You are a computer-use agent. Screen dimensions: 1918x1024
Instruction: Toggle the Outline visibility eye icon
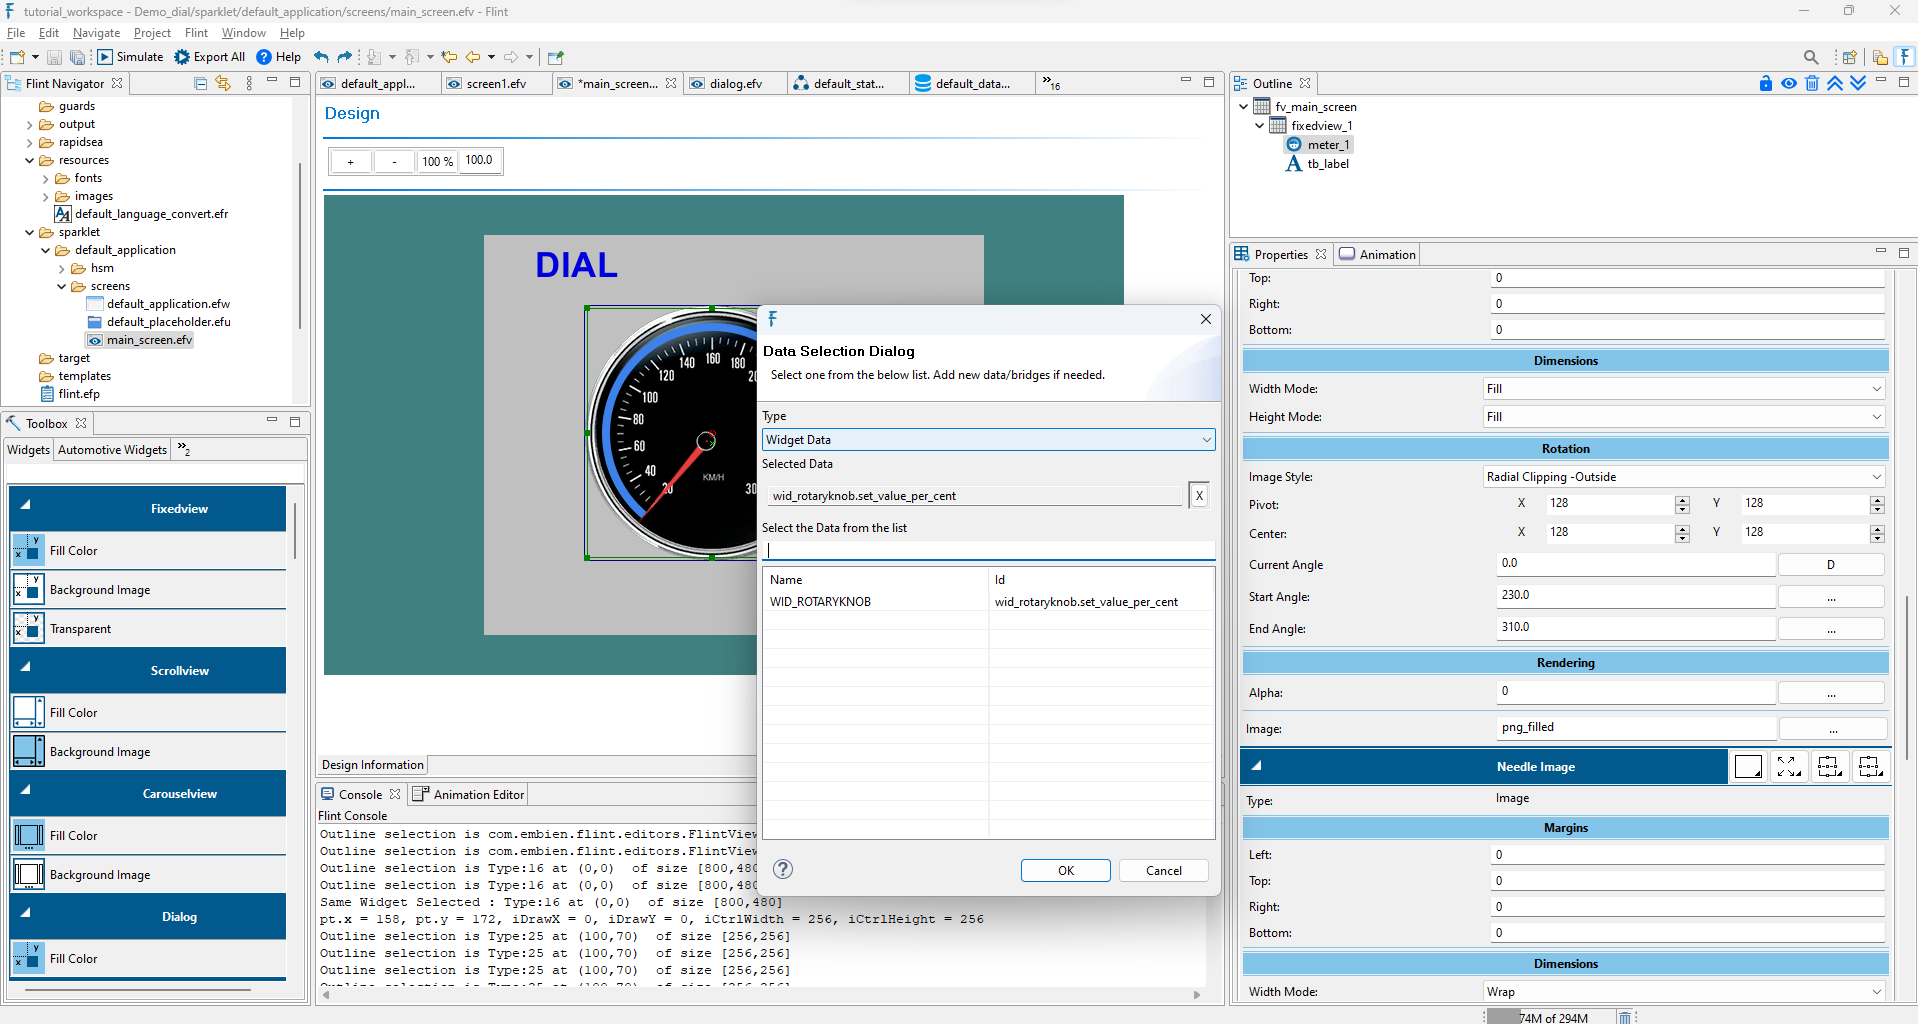(x=1789, y=83)
